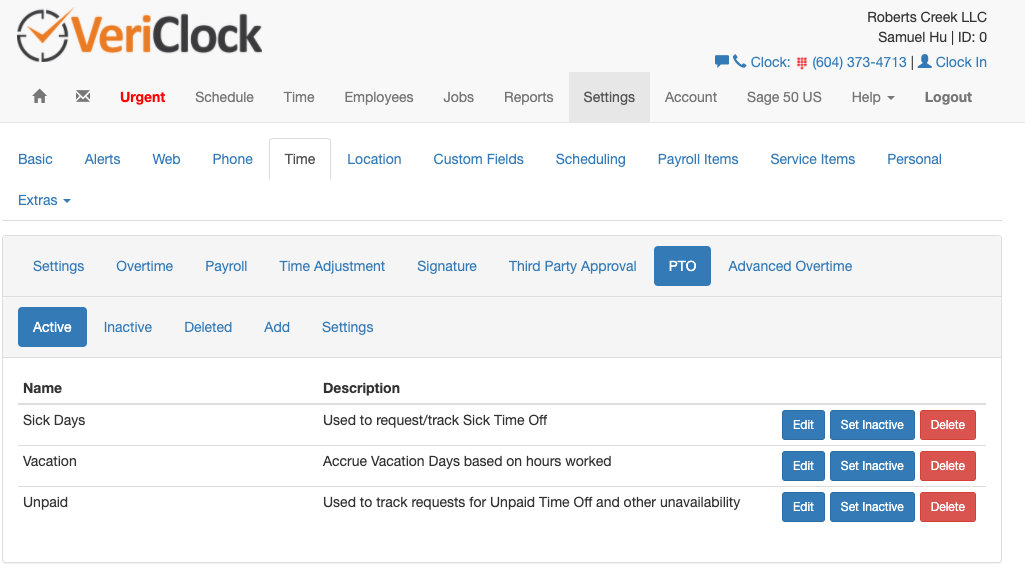This screenshot has height=575, width=1025.
Task: Open the Payroll Items settings tab
Action: point(698,159)
